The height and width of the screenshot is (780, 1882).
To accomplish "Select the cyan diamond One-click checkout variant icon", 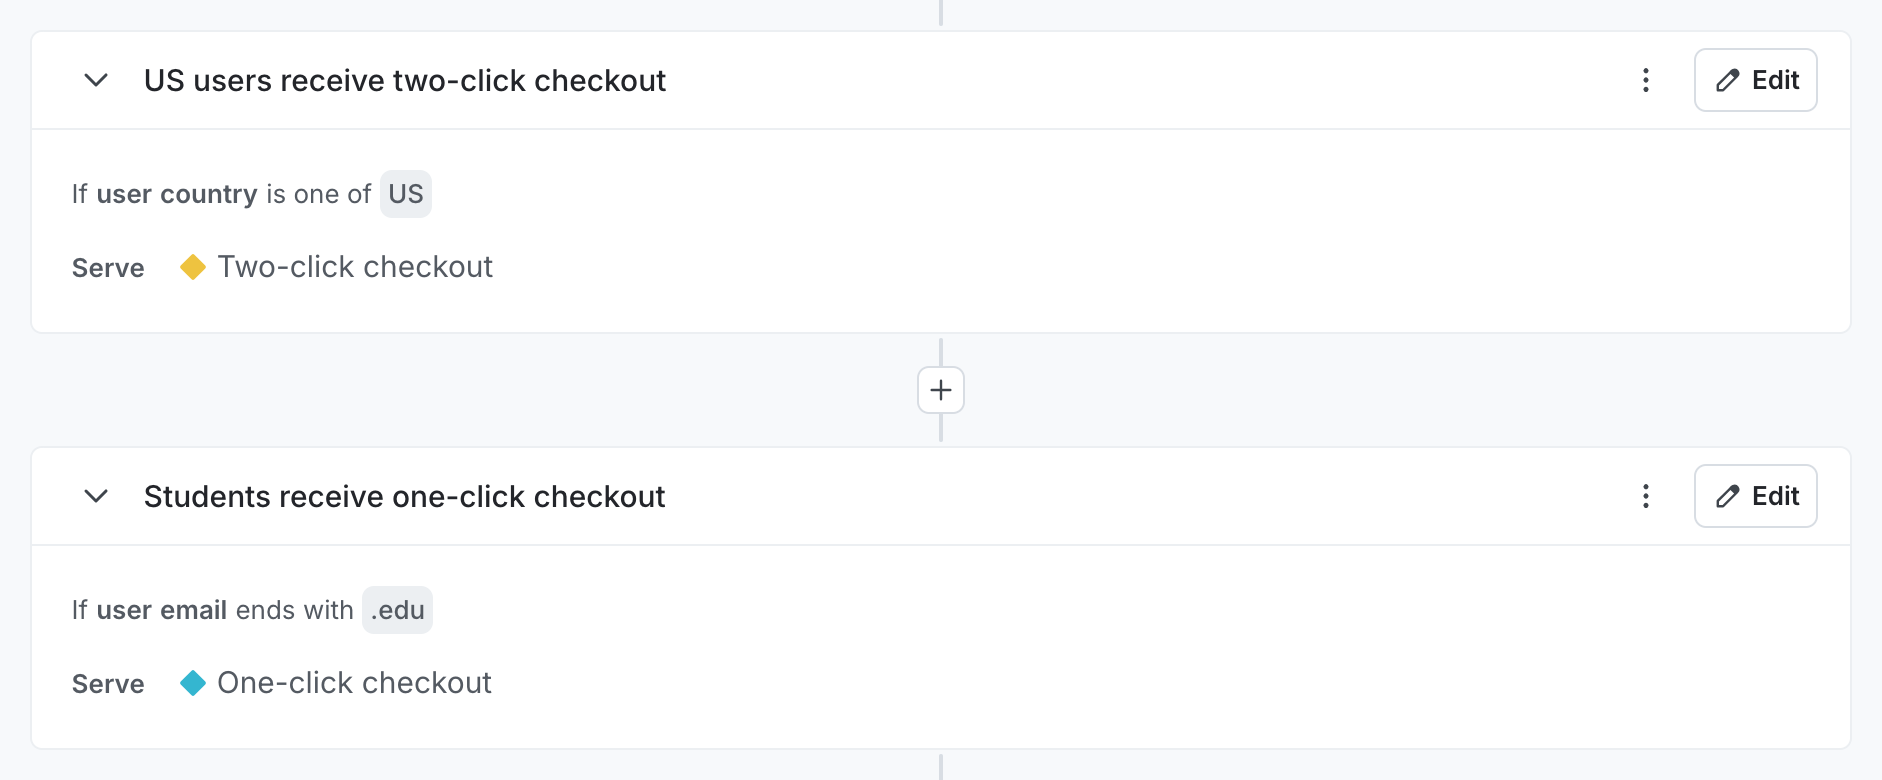I will coord(192,682).
